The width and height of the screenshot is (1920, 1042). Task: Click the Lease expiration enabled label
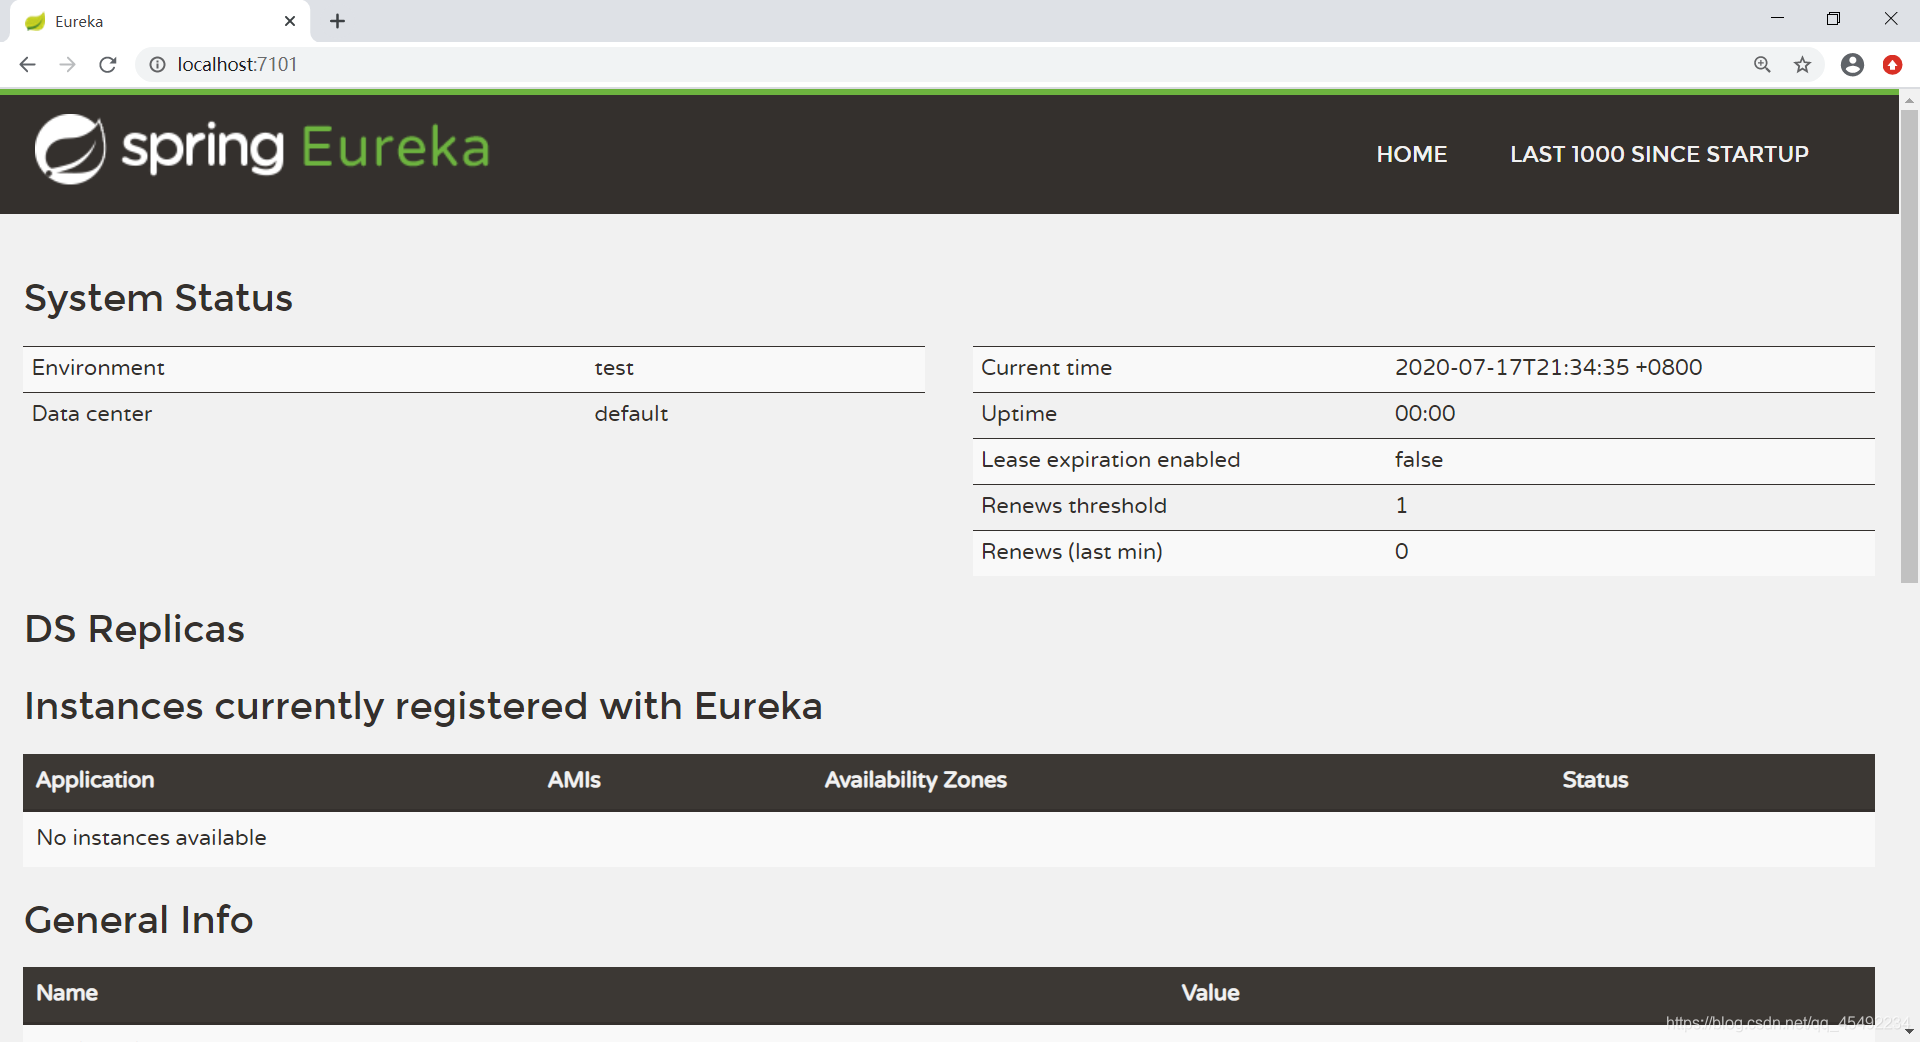(x=1110, y=460)
